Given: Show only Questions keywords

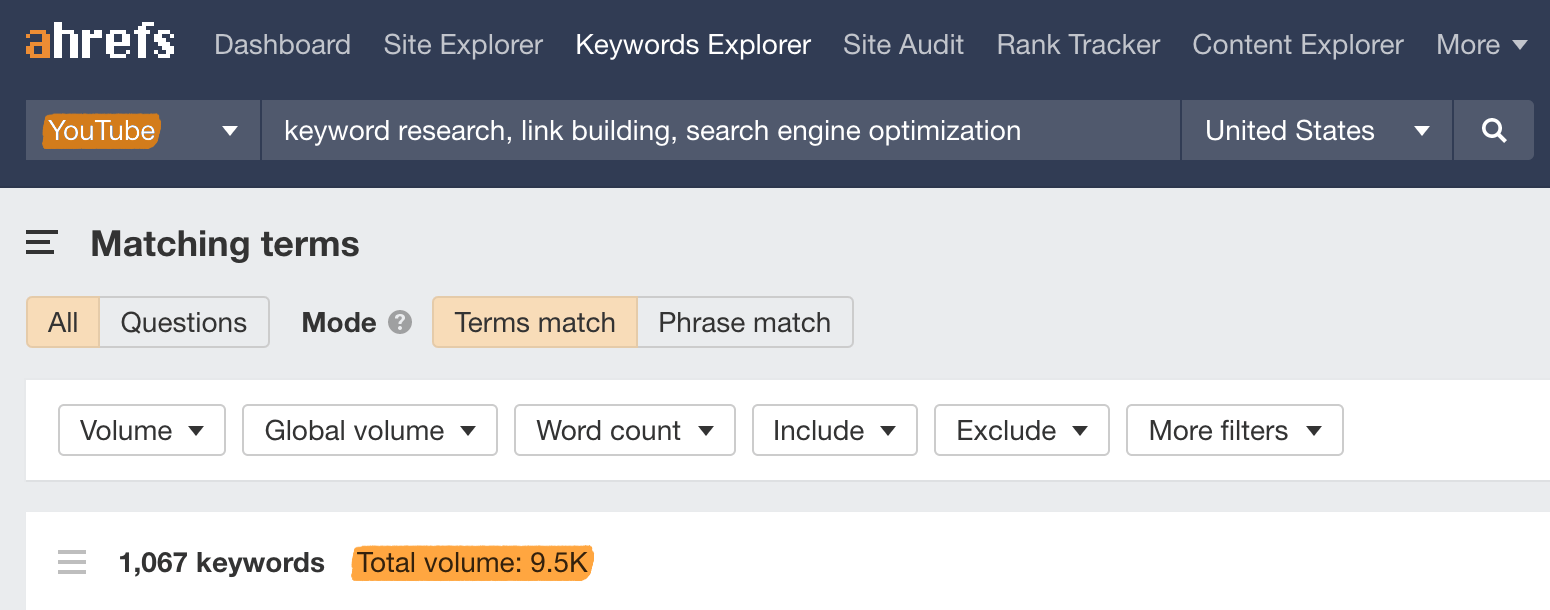Looking at the screenshot, I should click(184, 322).
